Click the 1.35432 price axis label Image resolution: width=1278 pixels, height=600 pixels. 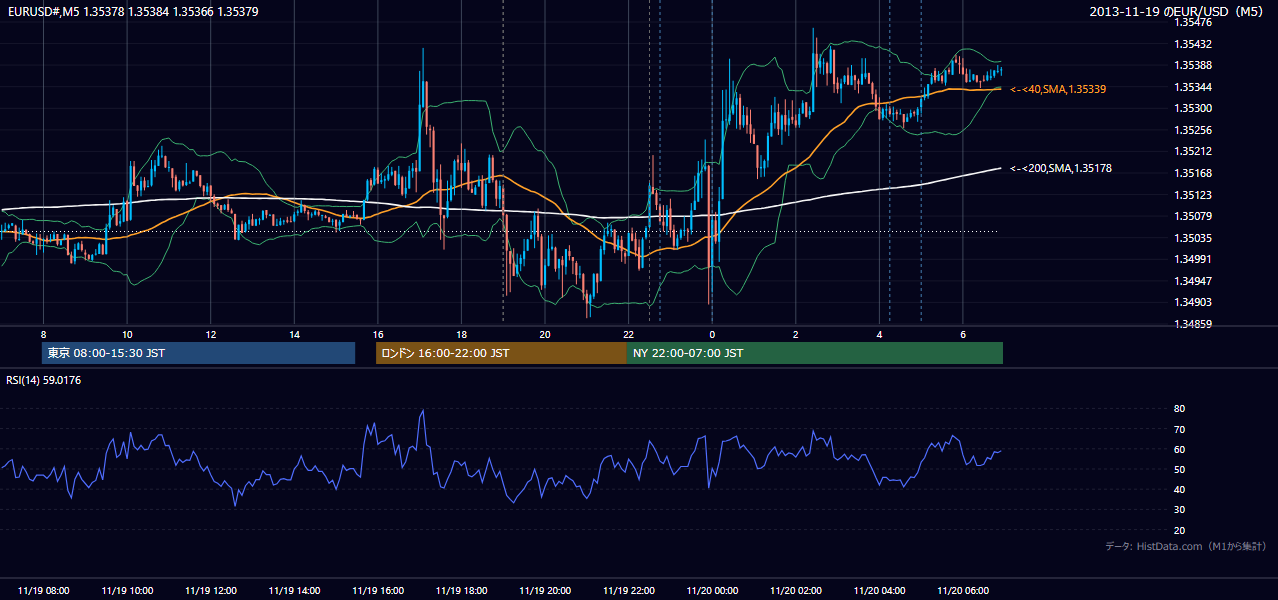point(1193,44)
